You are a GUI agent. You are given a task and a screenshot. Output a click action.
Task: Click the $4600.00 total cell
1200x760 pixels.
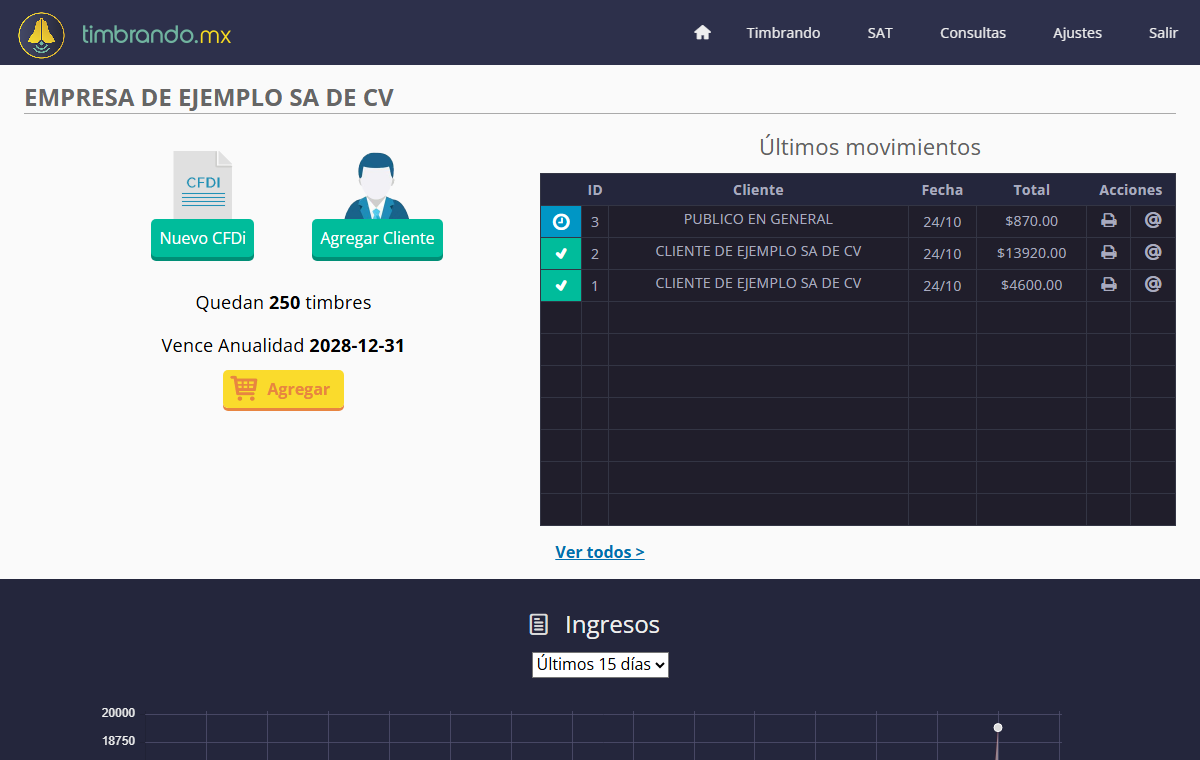click(x=1031, y=286)
